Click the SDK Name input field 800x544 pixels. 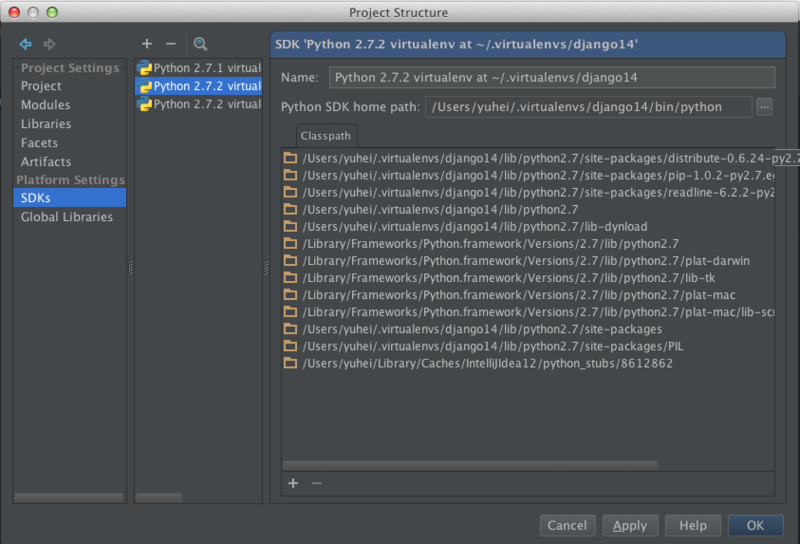(552, 78)
